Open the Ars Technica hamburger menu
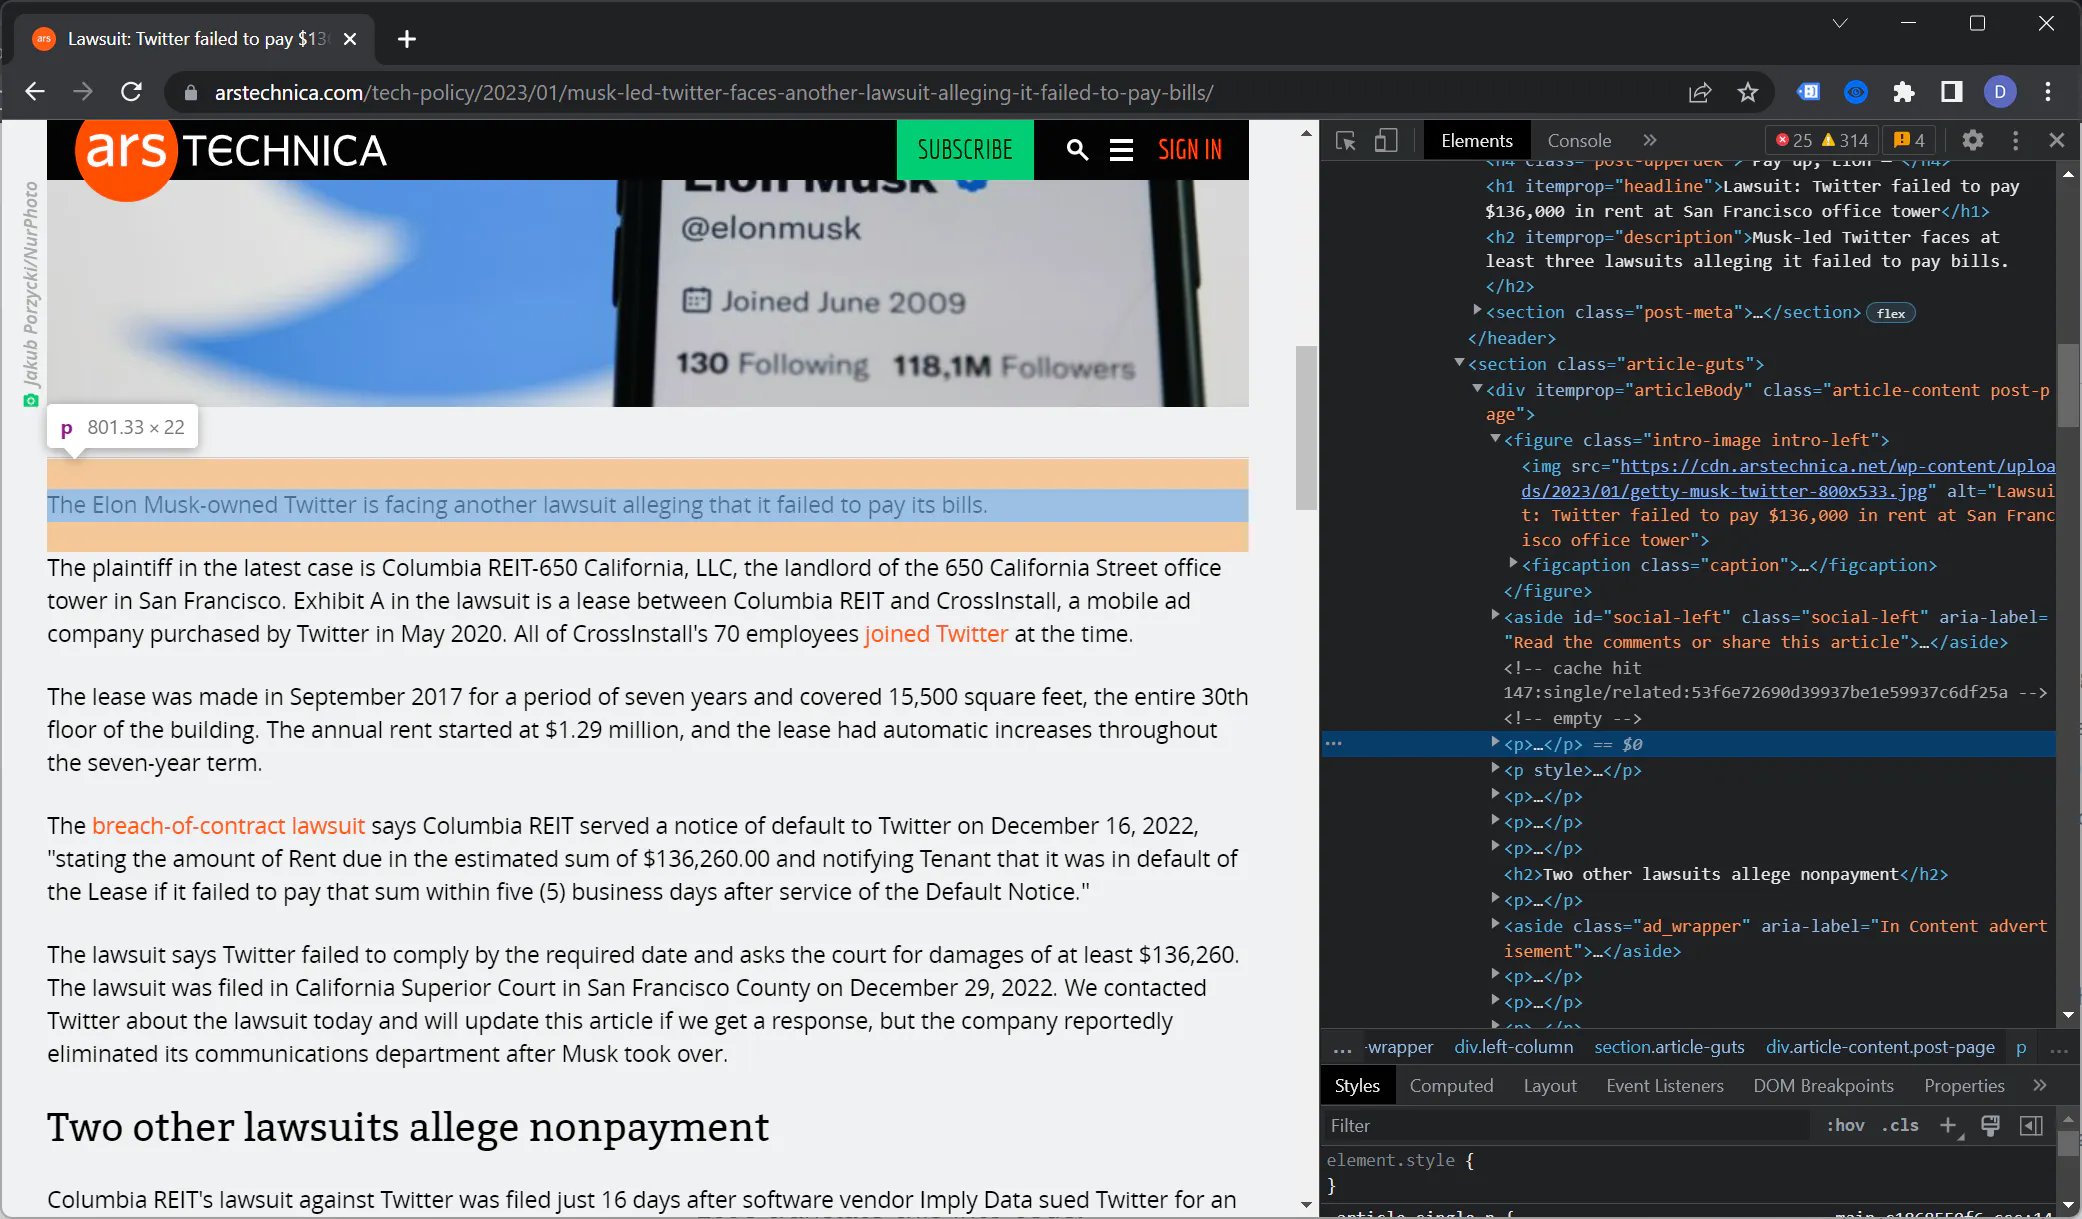The height and width of the screenshot is (1219, 2082). point(1121,149)
